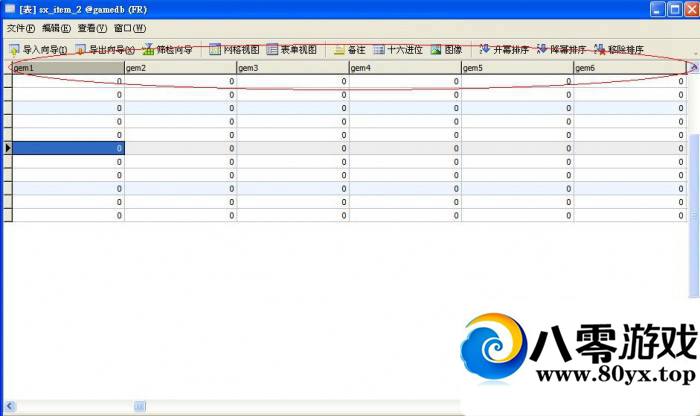700x416 pixels.
Task: Sort ascending with 升幂排序
Action: click(485, 49)
